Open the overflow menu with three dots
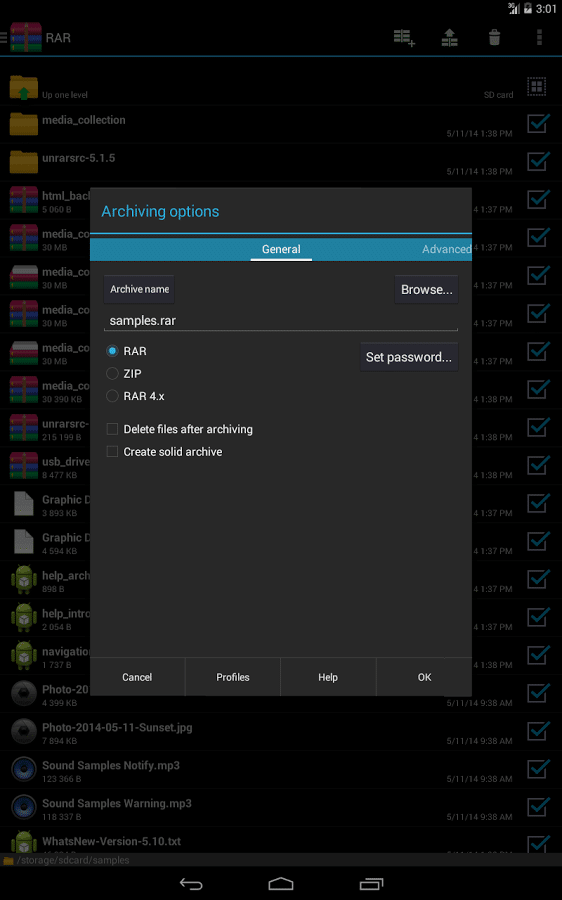Viewport: 562px width, 900px height. pos(539,37)
